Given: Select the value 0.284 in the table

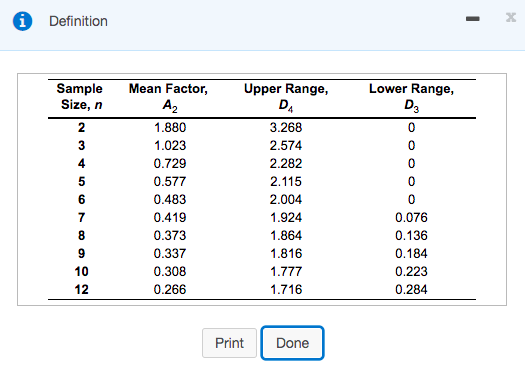Looking at the screenshot, I should point(411,290).
